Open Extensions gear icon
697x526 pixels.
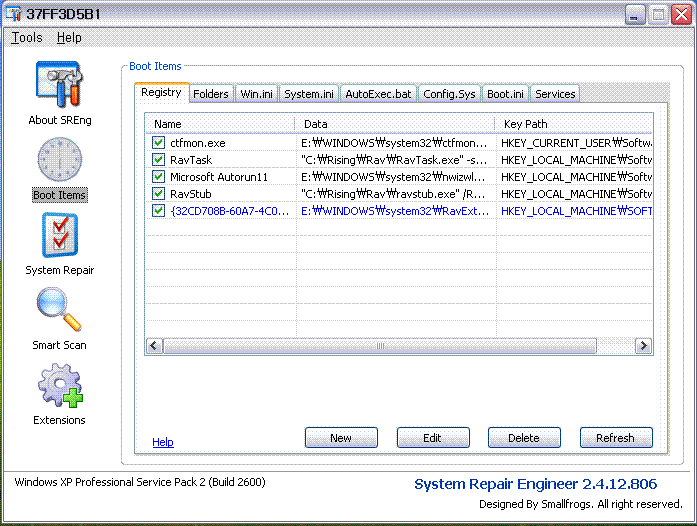(x=59, y=386)
